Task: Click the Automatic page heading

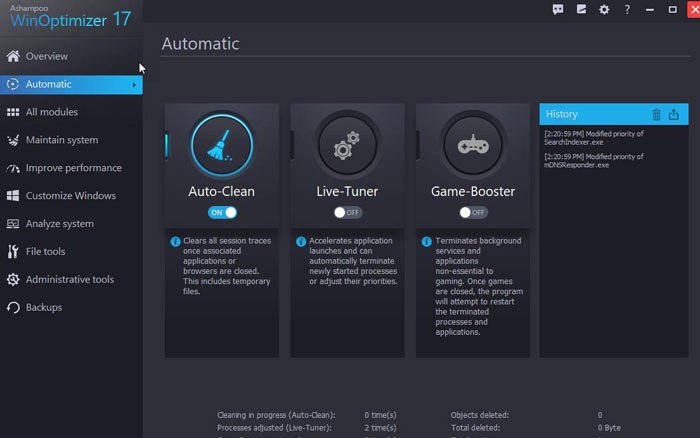Action: click(200, 44)
